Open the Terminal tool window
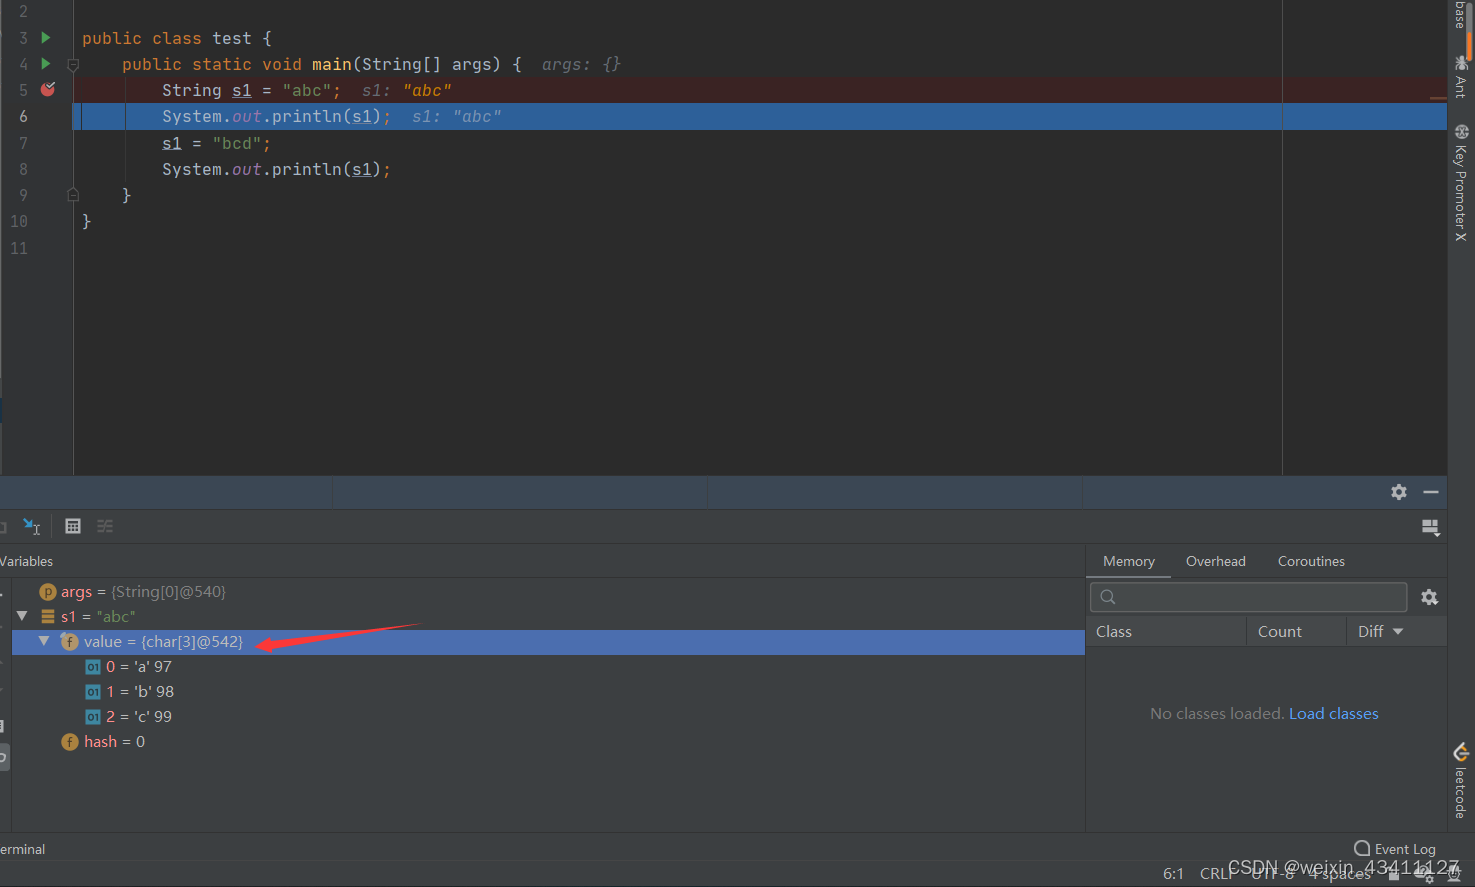Image resolution: width=1475 pixels, height=887 pixels. pyautogui.click(x=22, y=849)
